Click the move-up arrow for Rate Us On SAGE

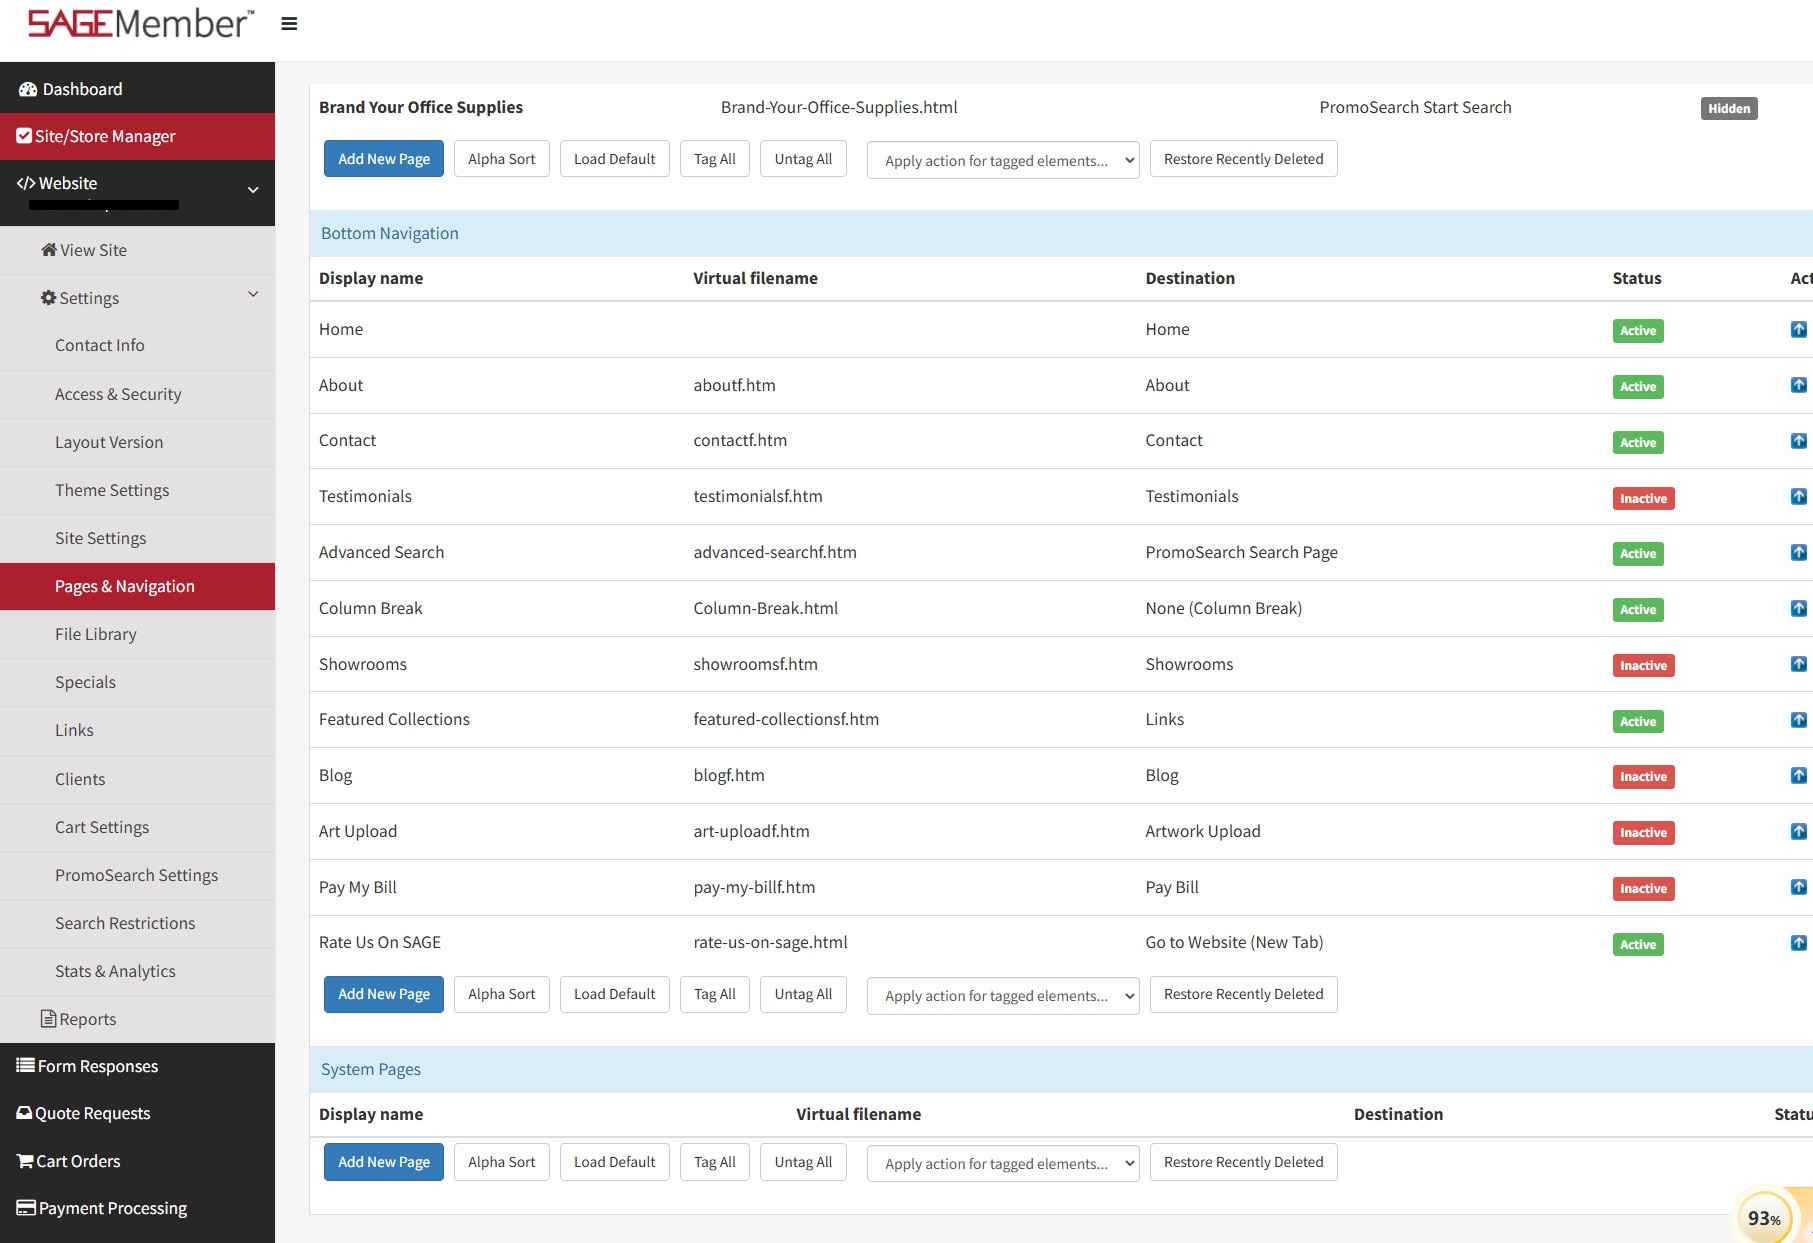pyautogui.click(x=1798, y=942)
